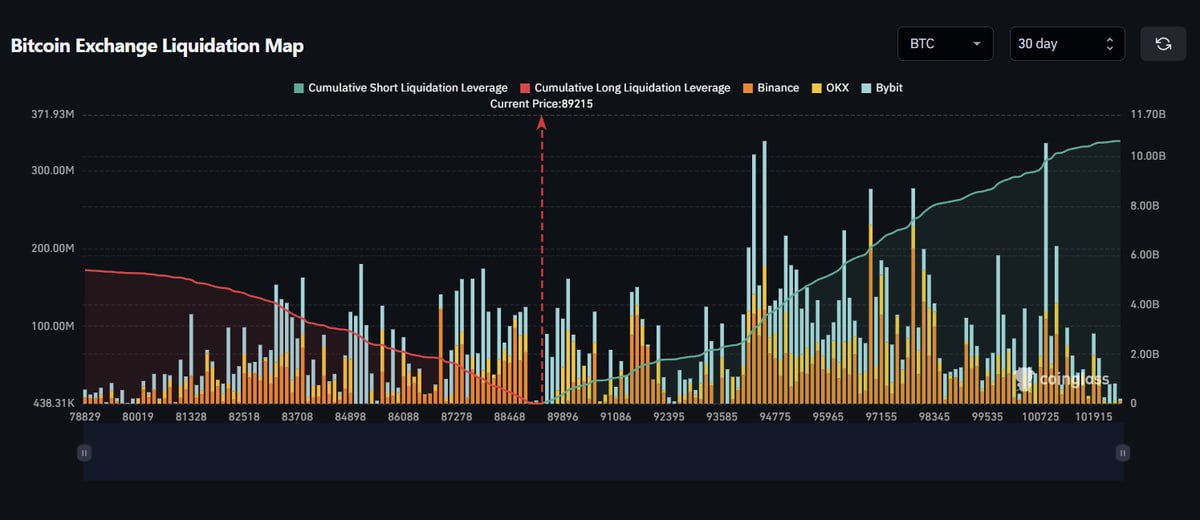The height and width of the screenshot is (520, 1200).
Task: Click the red long leverage legend swatch
Action: [x=525, y=88]
